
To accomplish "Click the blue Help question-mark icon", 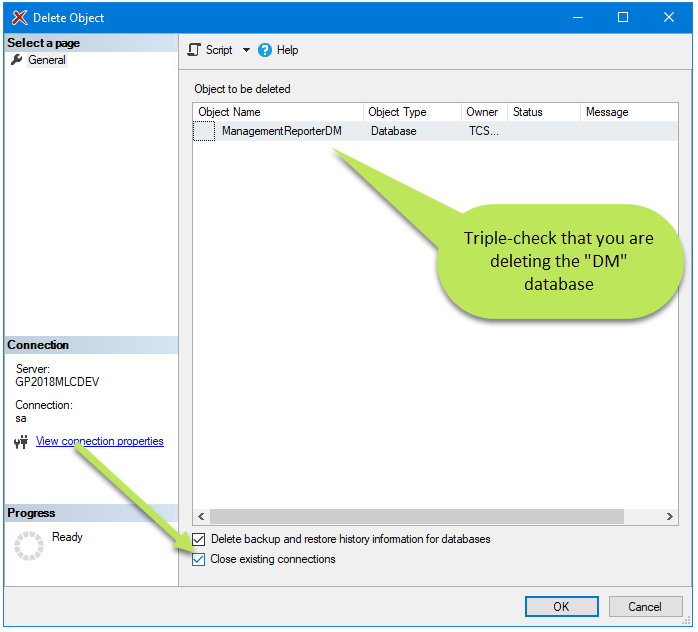I will coord(264,50).
